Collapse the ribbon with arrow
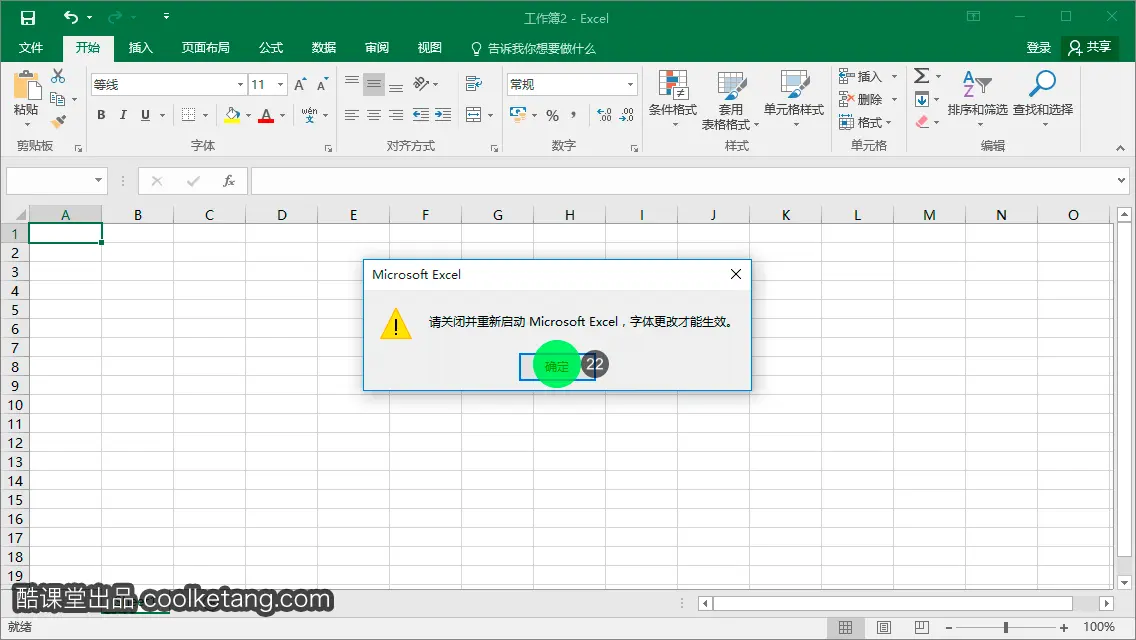The image size is (1136, 640). pos(1120,148)
